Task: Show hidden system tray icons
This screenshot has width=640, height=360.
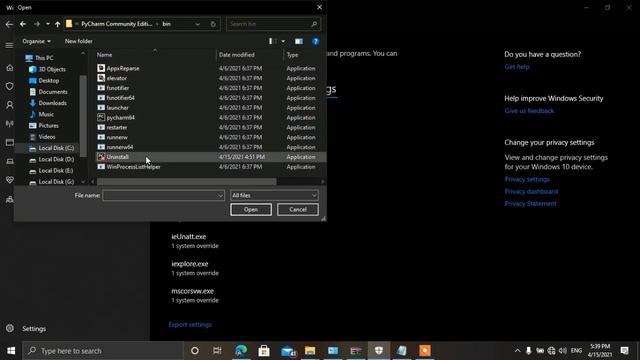Action: pos(517,351)
